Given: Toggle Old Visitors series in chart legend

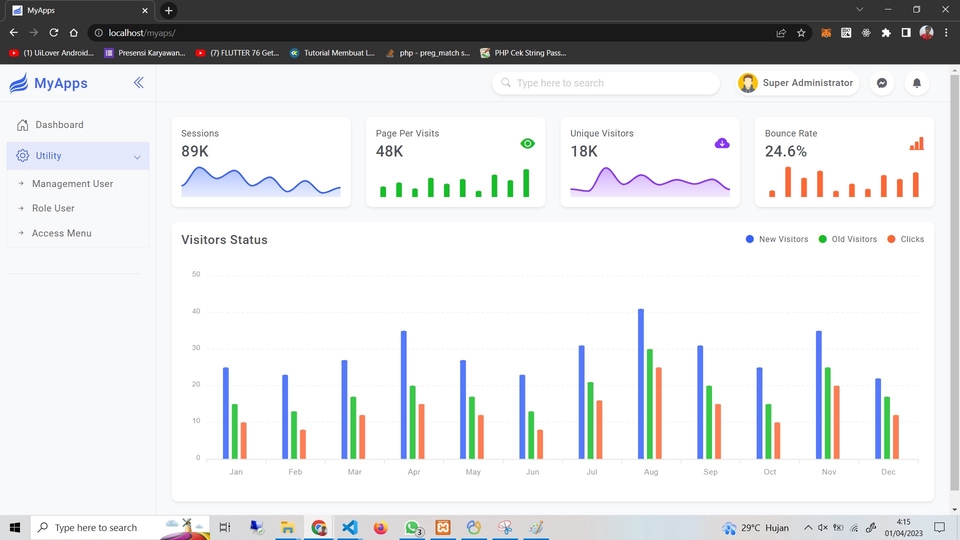Looking at the screenshot, I should [848, 239].
